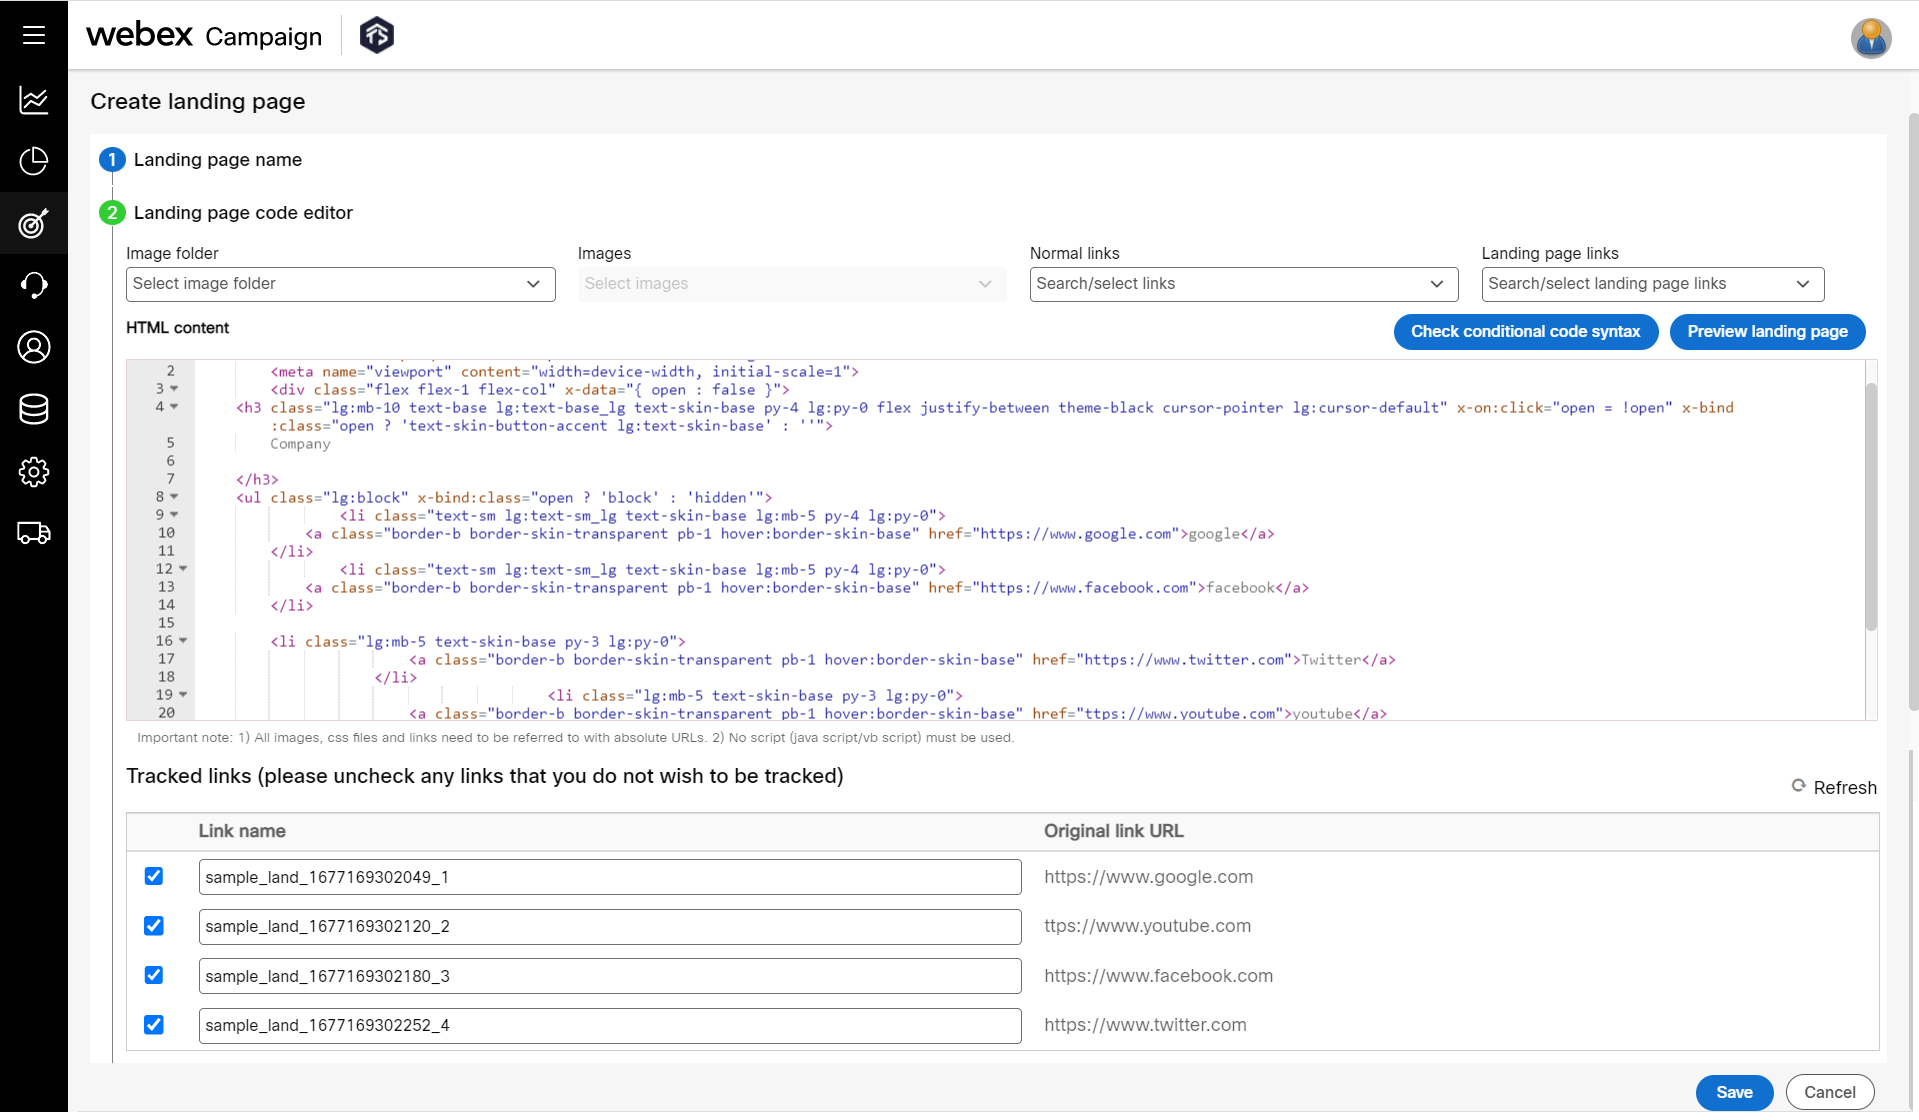This screenshot has width=1919, height=1120.
Task: Click the Refresh icon for tracked links
Action: coord(1798,786)
